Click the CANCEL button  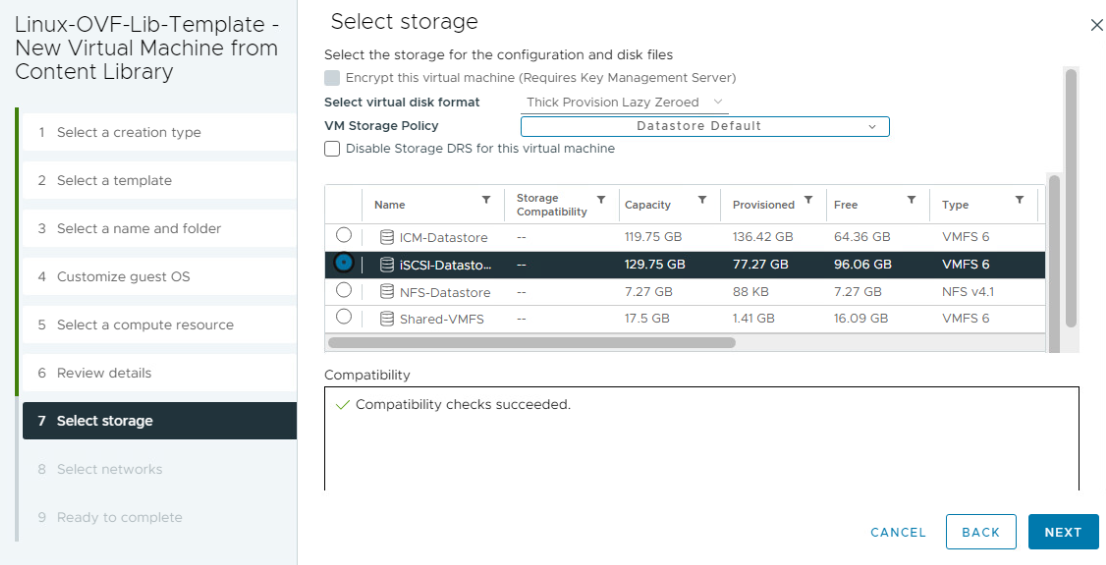coord(898,533)
